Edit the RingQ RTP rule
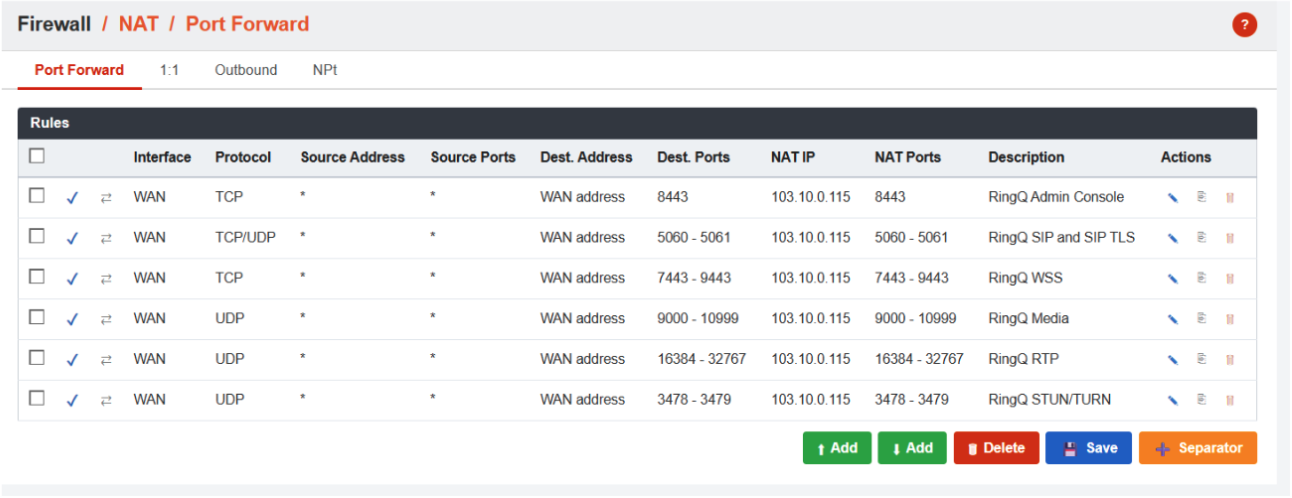The image size is (1292, 498). click(1173, 359)
